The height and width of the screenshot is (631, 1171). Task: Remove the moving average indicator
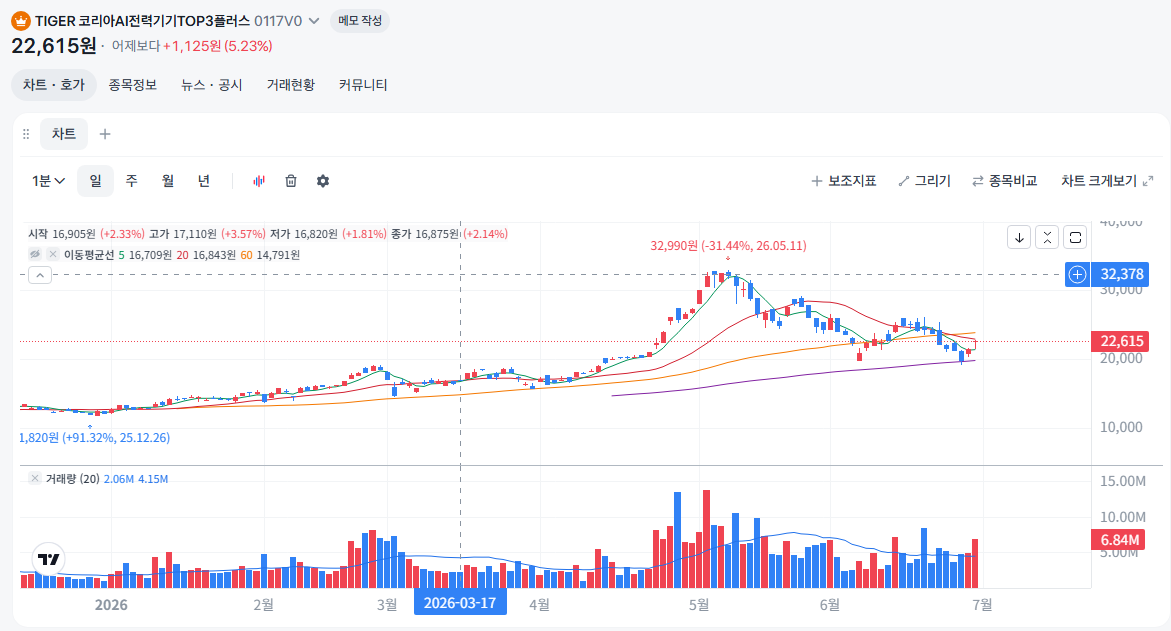tap(52, 255)
